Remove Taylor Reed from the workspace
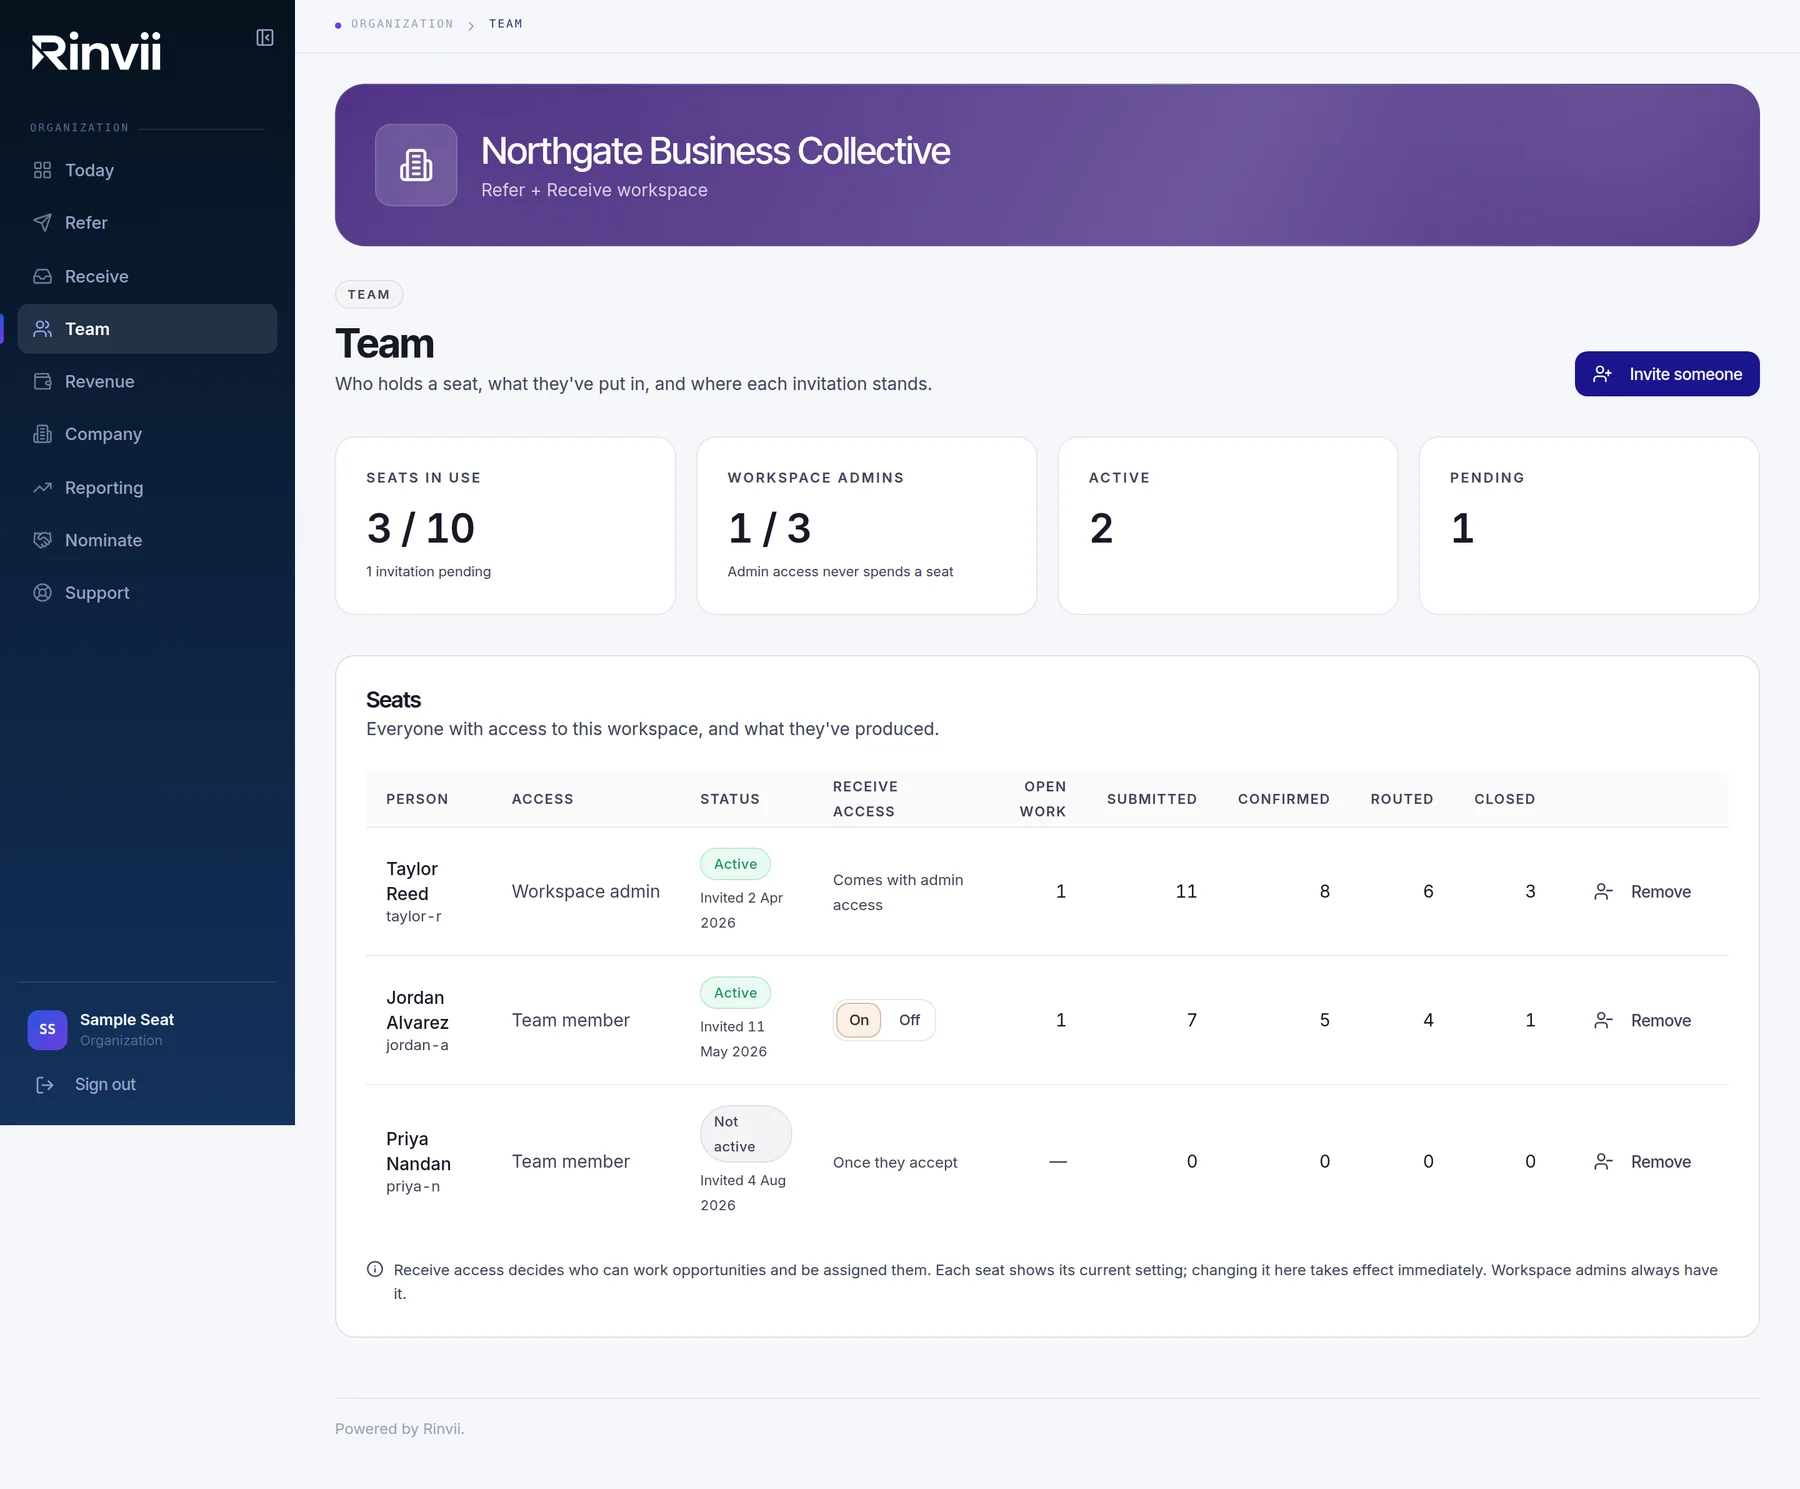 [1642, 892]
